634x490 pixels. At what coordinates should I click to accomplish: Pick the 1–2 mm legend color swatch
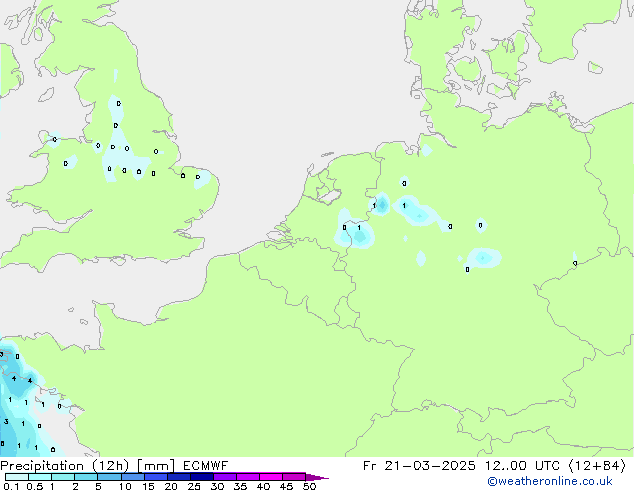pos(63,477)
